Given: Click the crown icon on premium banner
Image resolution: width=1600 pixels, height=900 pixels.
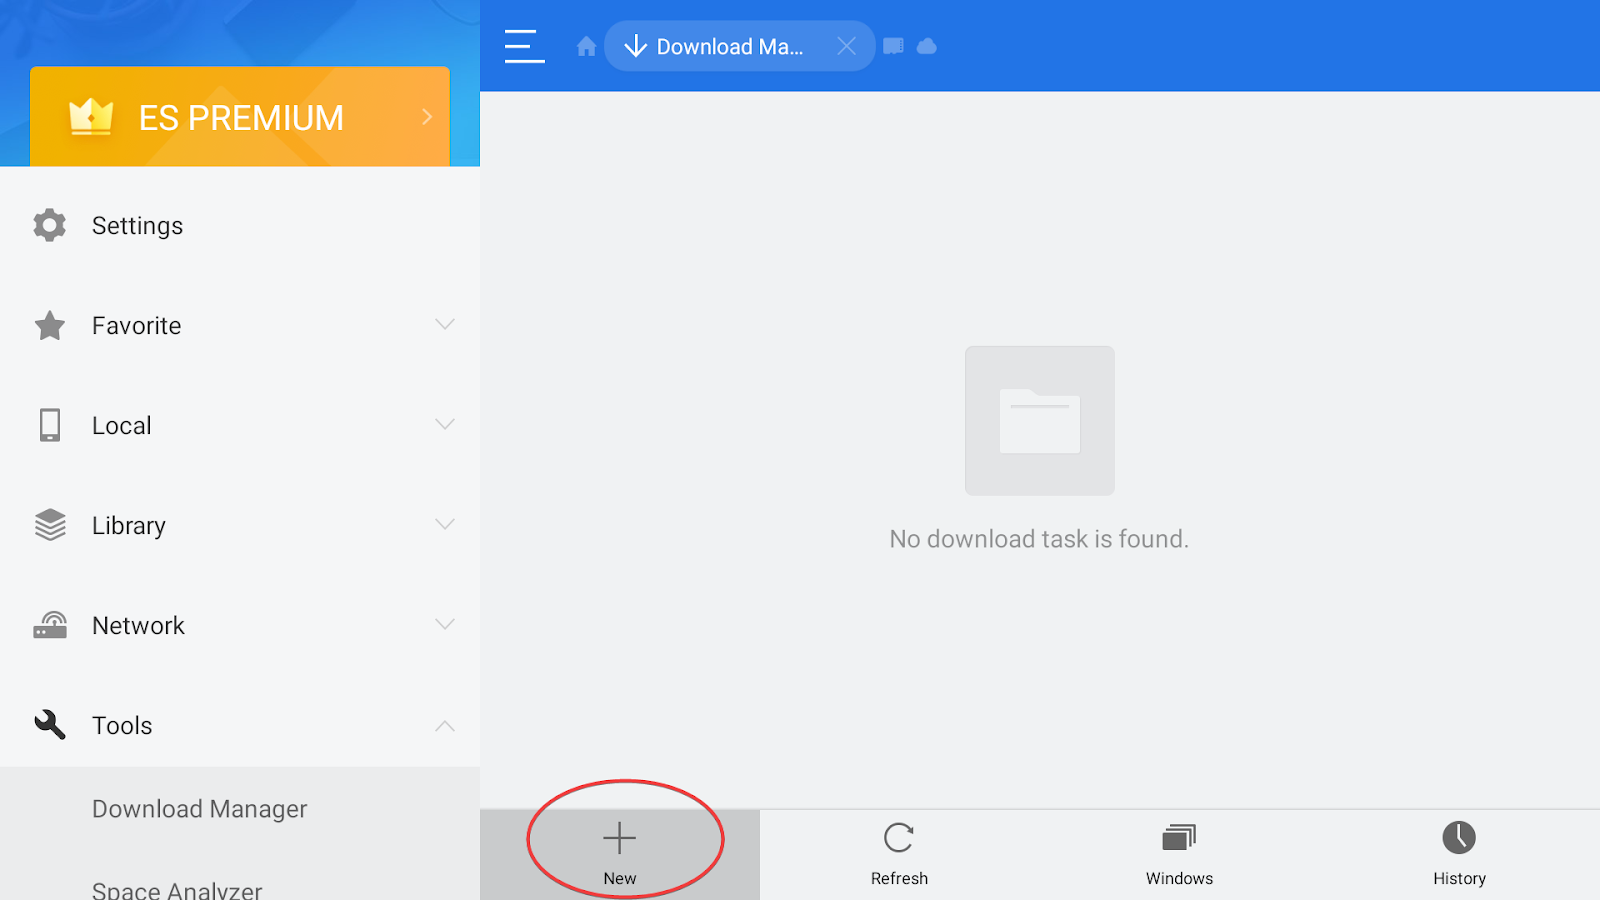Looking at the screenshot, I should (x=91, y=117).
